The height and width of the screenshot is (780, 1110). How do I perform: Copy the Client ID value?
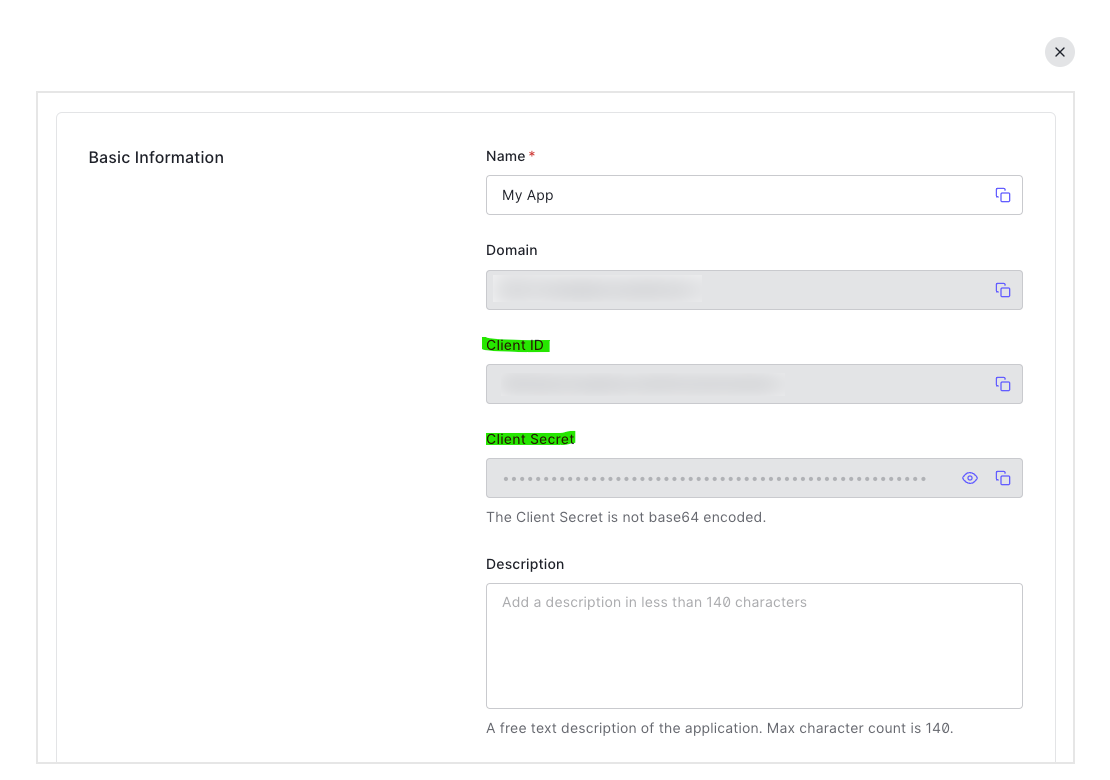click(x=1002, y=384)
